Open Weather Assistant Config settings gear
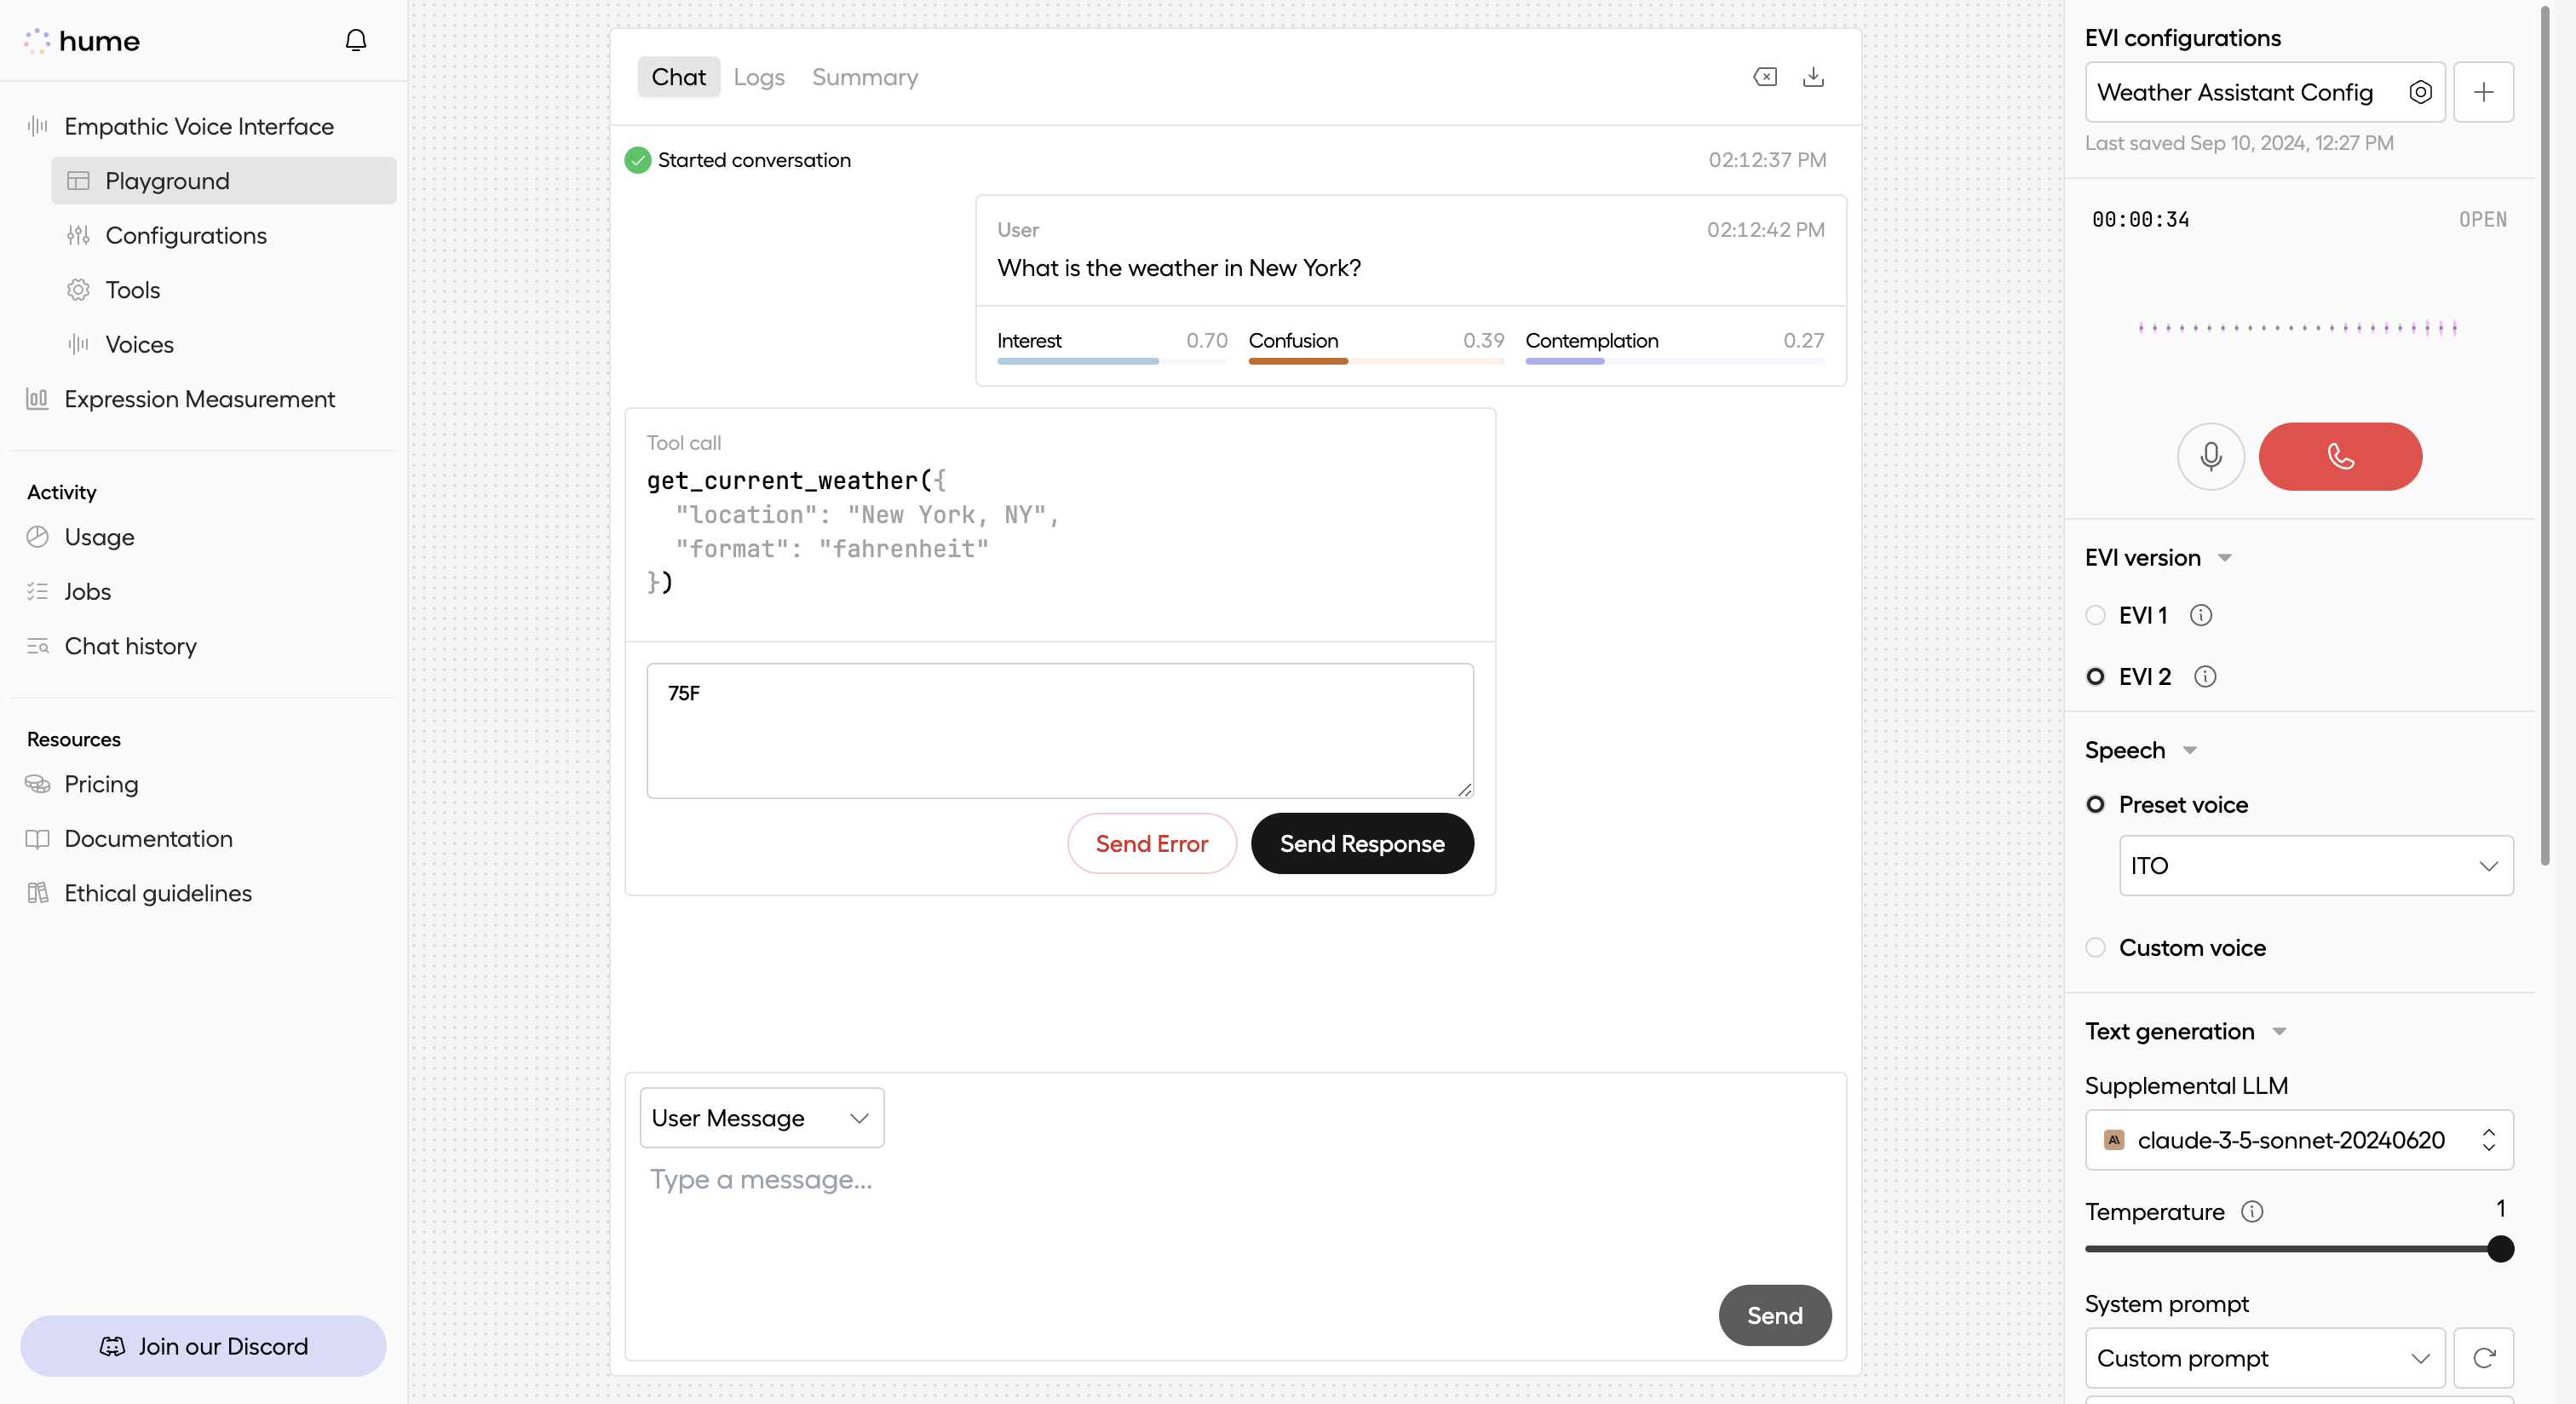Image resolution: width=2576 pixels, height=1404 pixels. tap(2421, 92)
